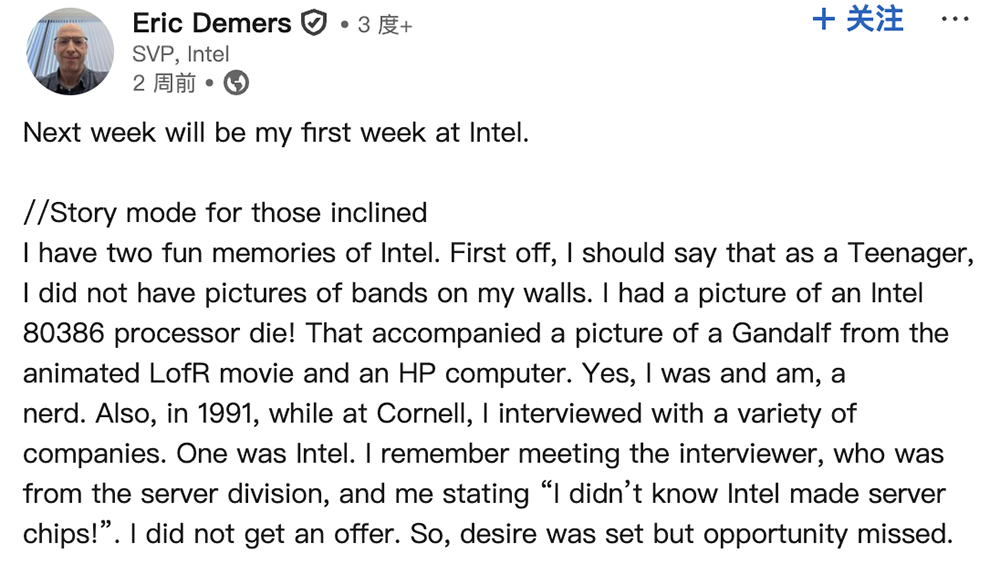Click the "3 度+" connection degree label

click(385, 26)
